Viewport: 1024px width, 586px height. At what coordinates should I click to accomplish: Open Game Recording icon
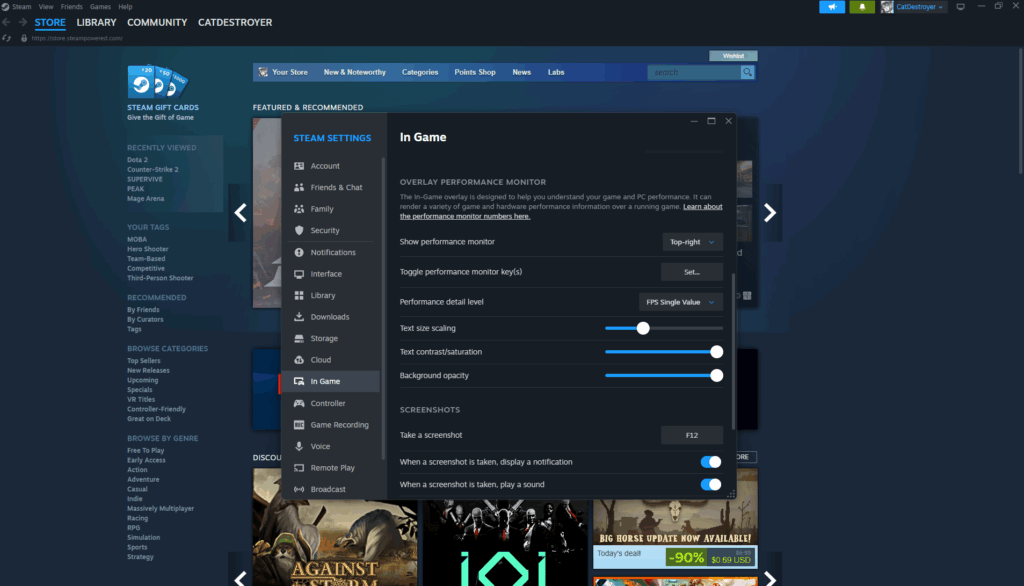(298, 425)
